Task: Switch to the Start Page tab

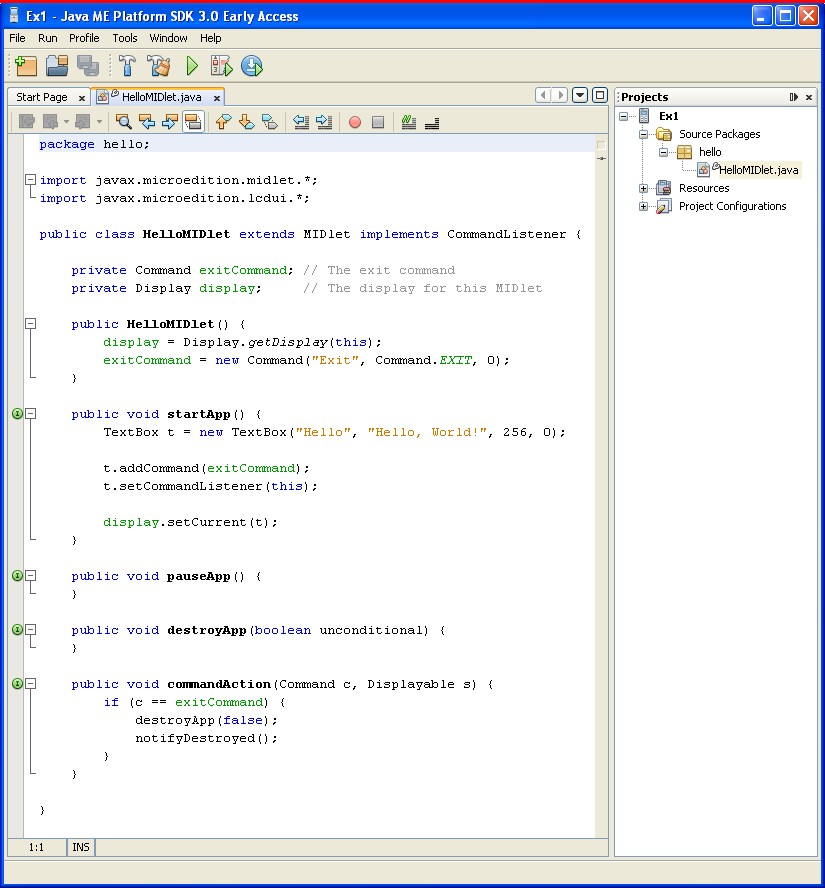Action: point(42,97)
